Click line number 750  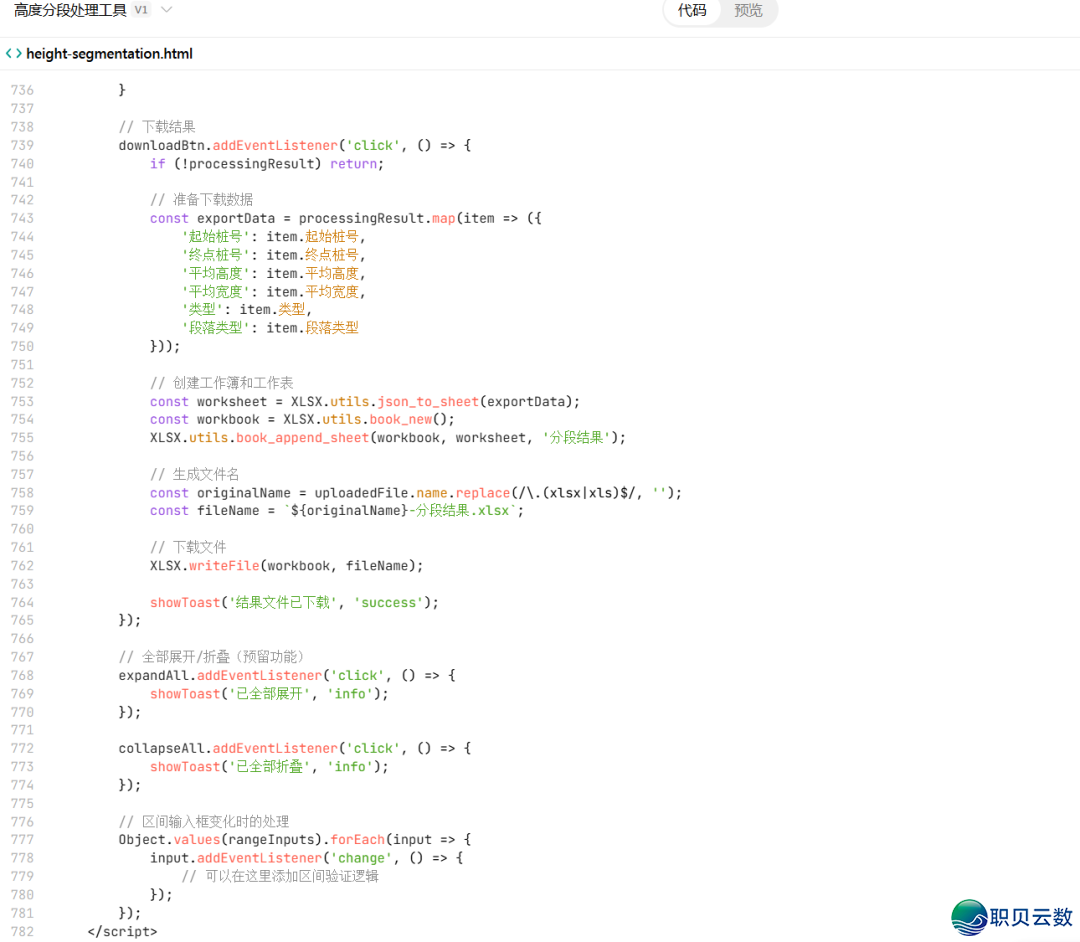click(x=22, y=346)
